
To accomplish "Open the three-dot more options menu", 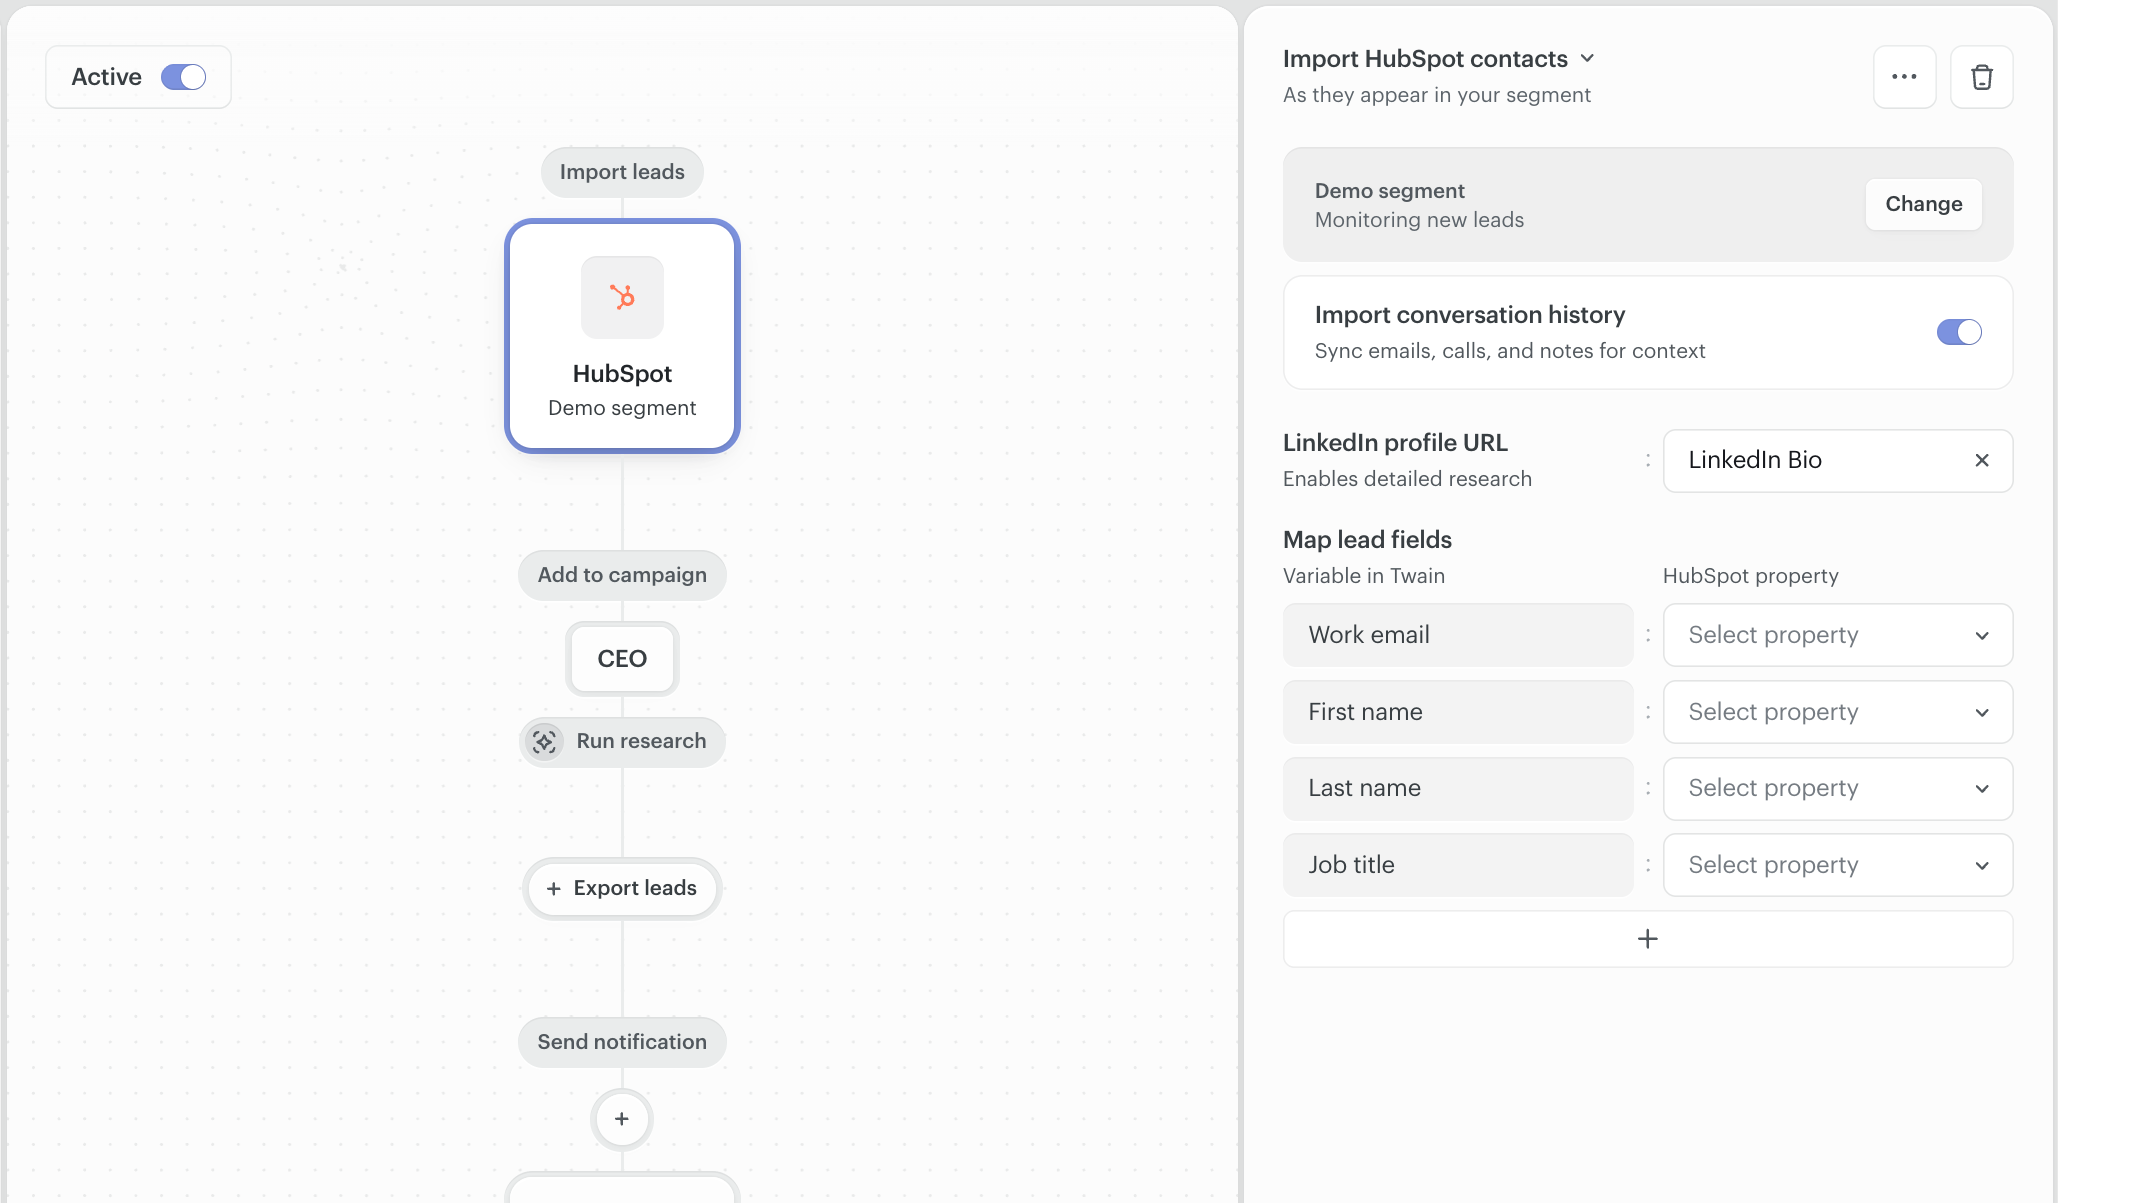I will pyautogui.click(x=1904, y=77).
